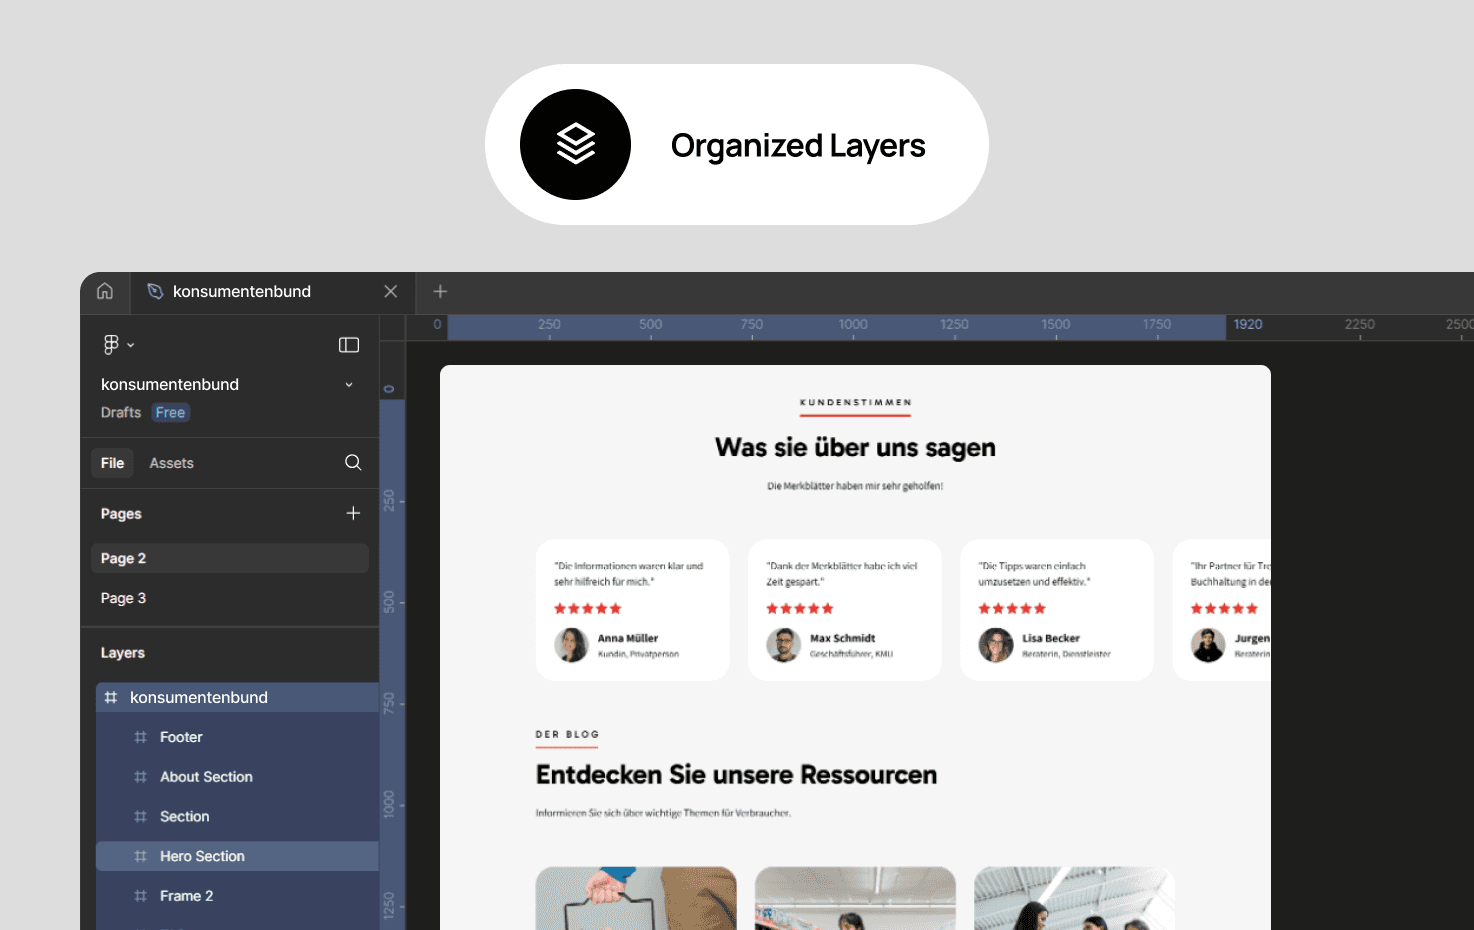Click the DER BLOG label
This screenshot has width=1474, height=930.
pos(567,734)
